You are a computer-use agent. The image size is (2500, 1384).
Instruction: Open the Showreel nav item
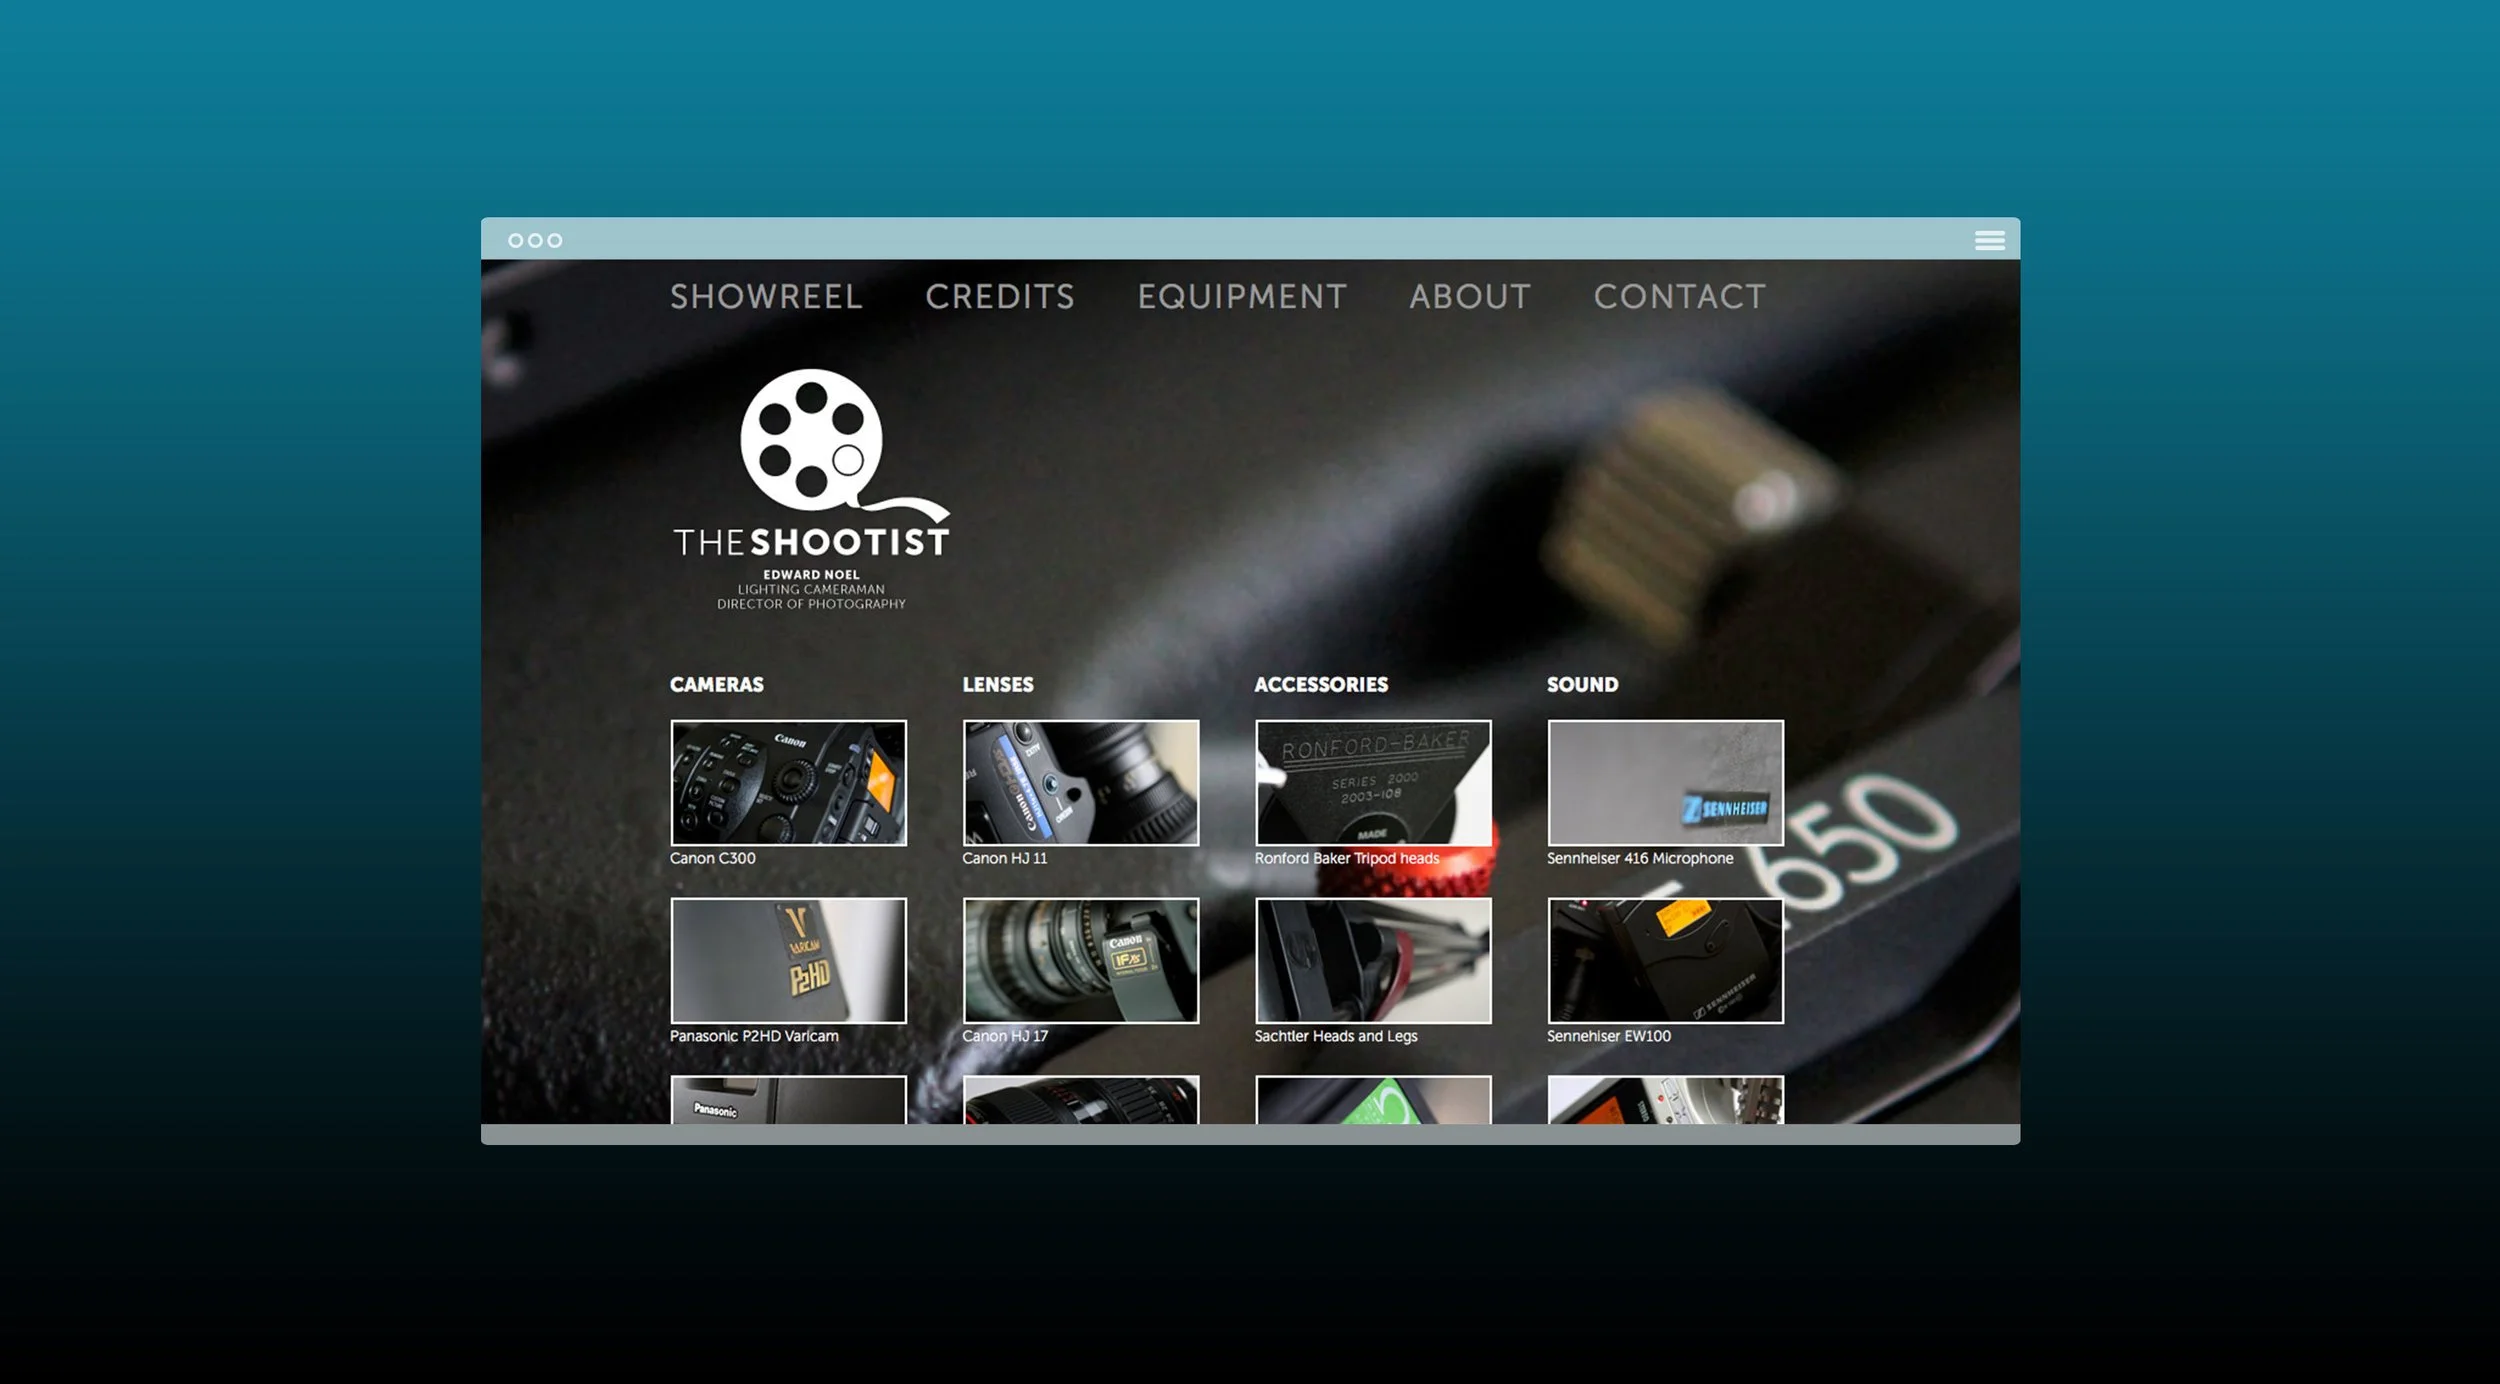click(x=766, y=296)
